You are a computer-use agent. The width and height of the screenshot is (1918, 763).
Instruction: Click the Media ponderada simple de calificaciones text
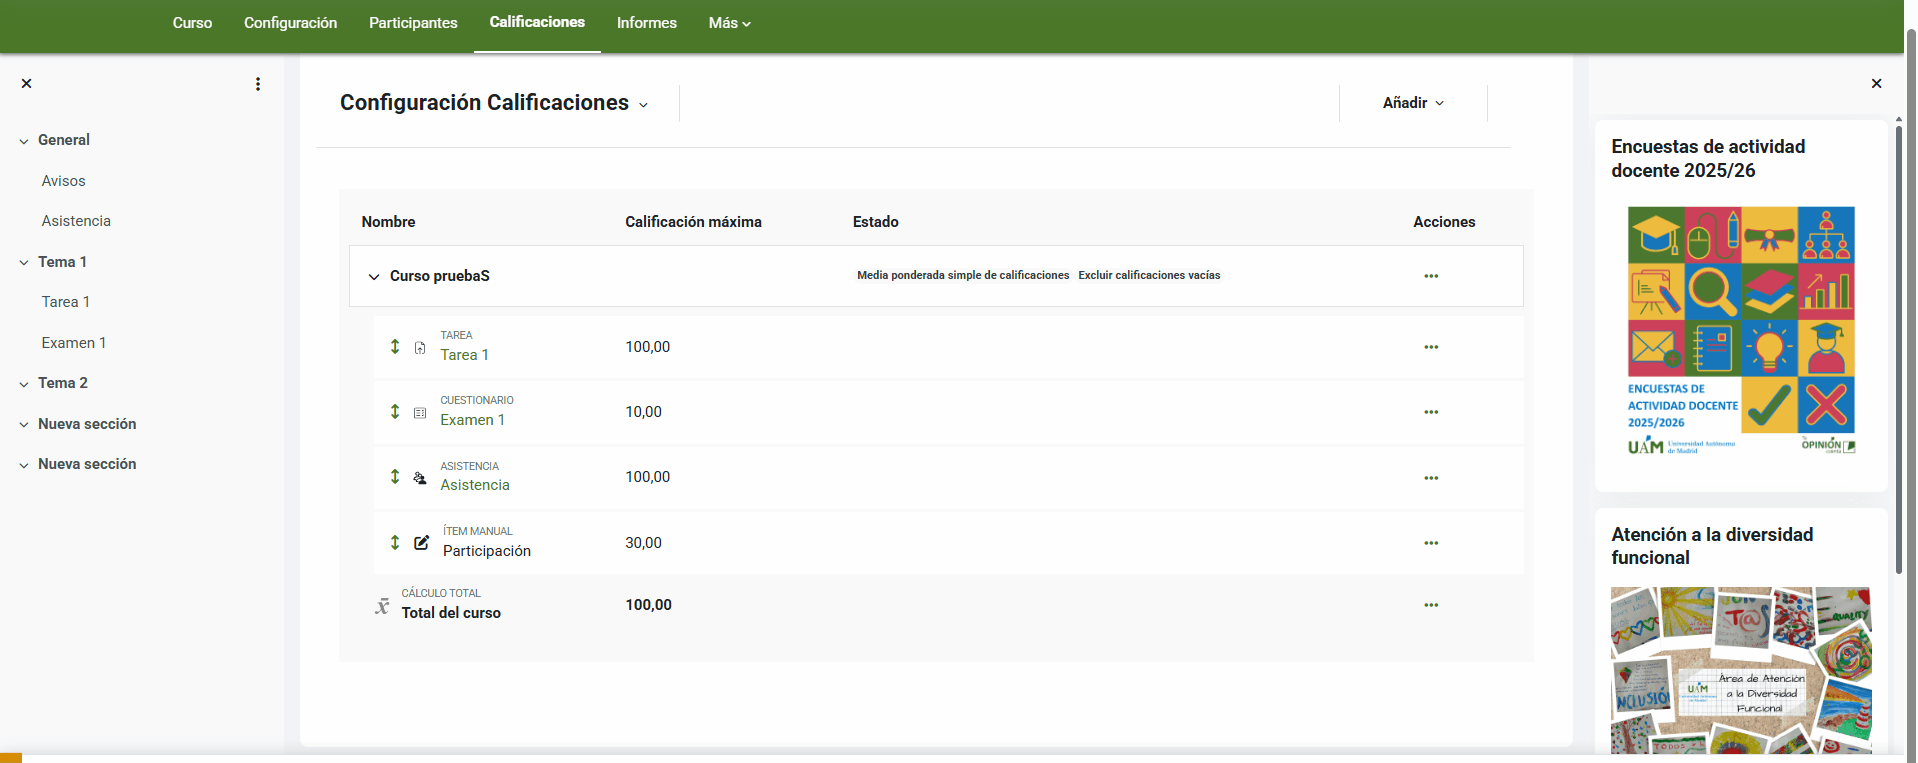pyautogui.click(x=963, y=275)
